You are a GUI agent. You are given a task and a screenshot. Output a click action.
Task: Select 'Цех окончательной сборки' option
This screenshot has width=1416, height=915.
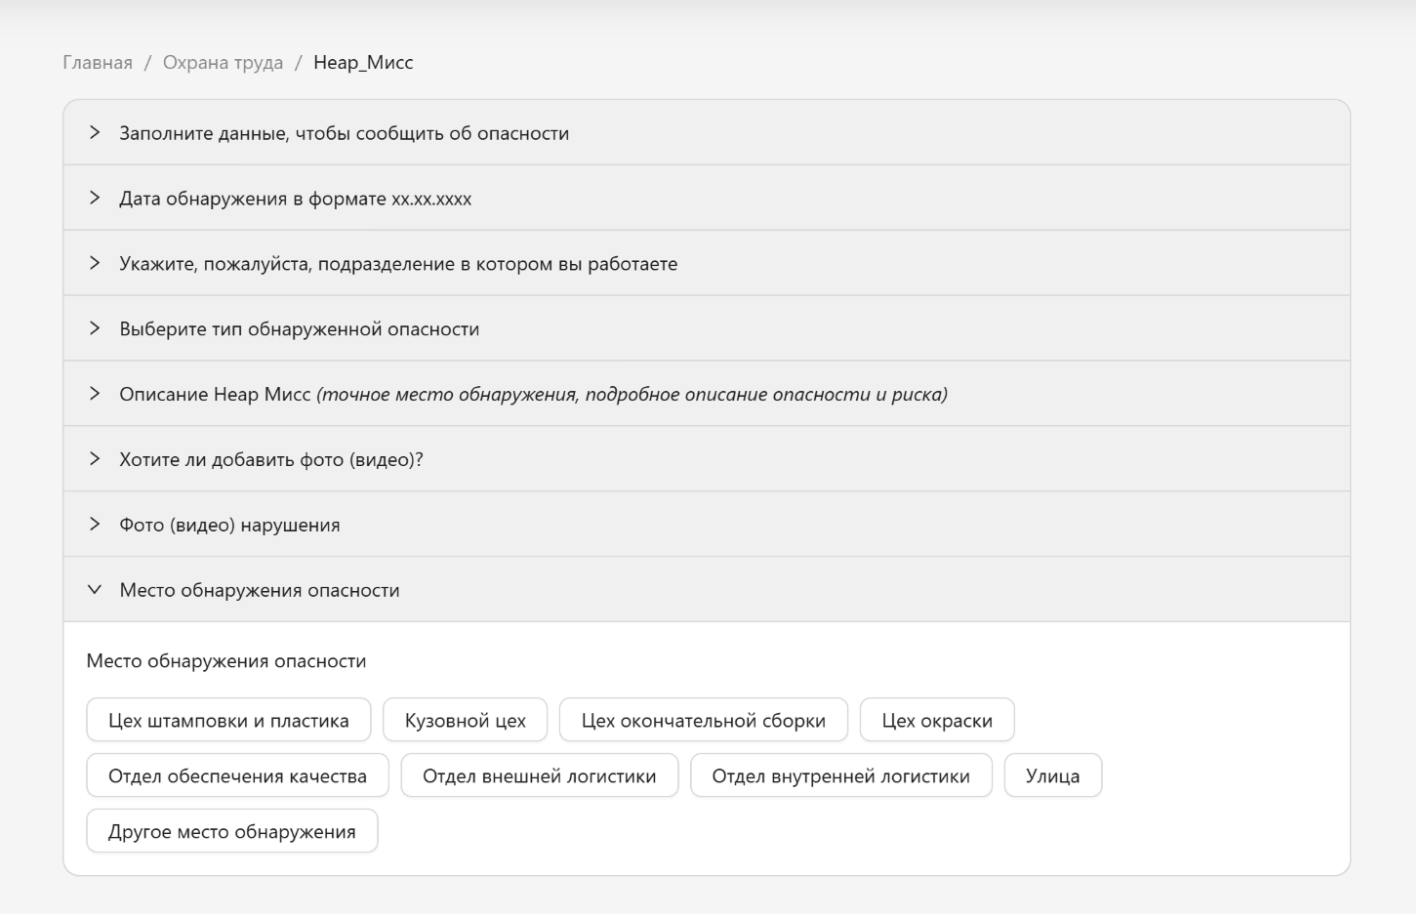click(x=703, y=720)
